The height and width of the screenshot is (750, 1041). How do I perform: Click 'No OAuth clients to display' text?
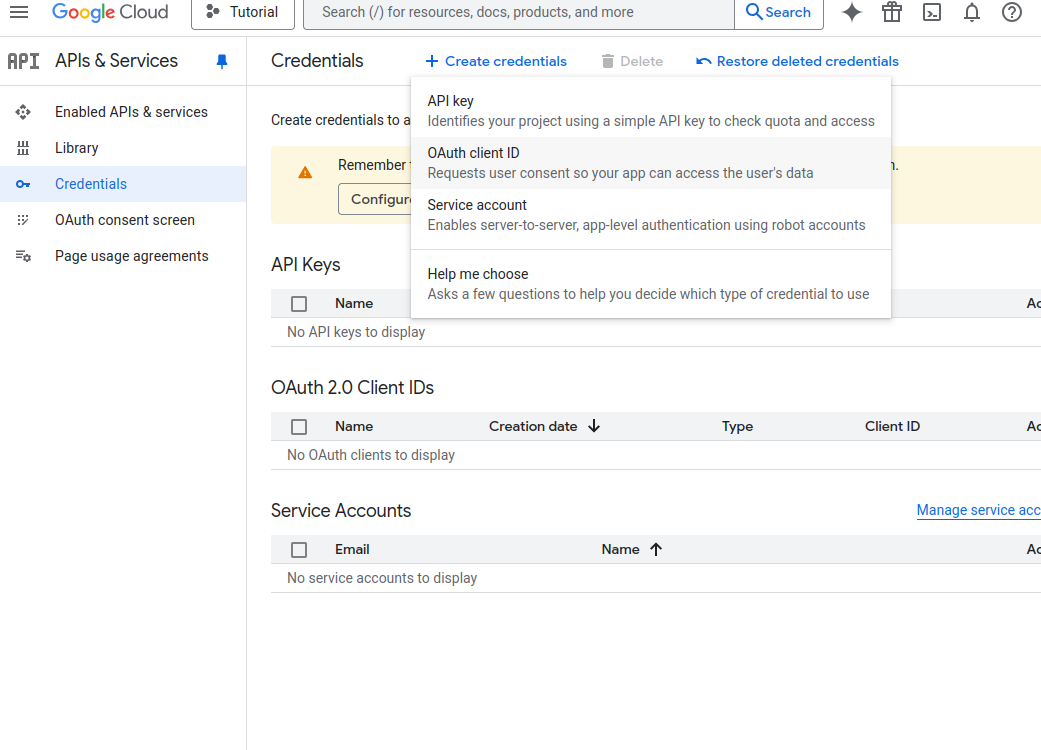(x=370, y=455)
